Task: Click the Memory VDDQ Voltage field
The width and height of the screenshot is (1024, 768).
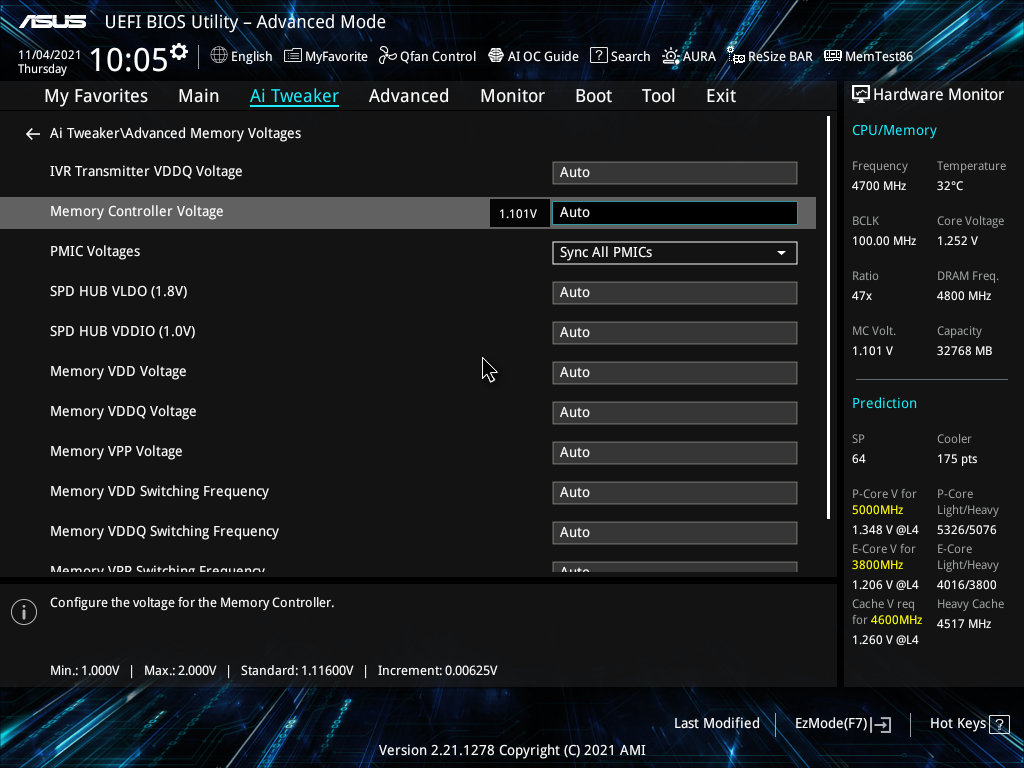Action: (675, 413)
